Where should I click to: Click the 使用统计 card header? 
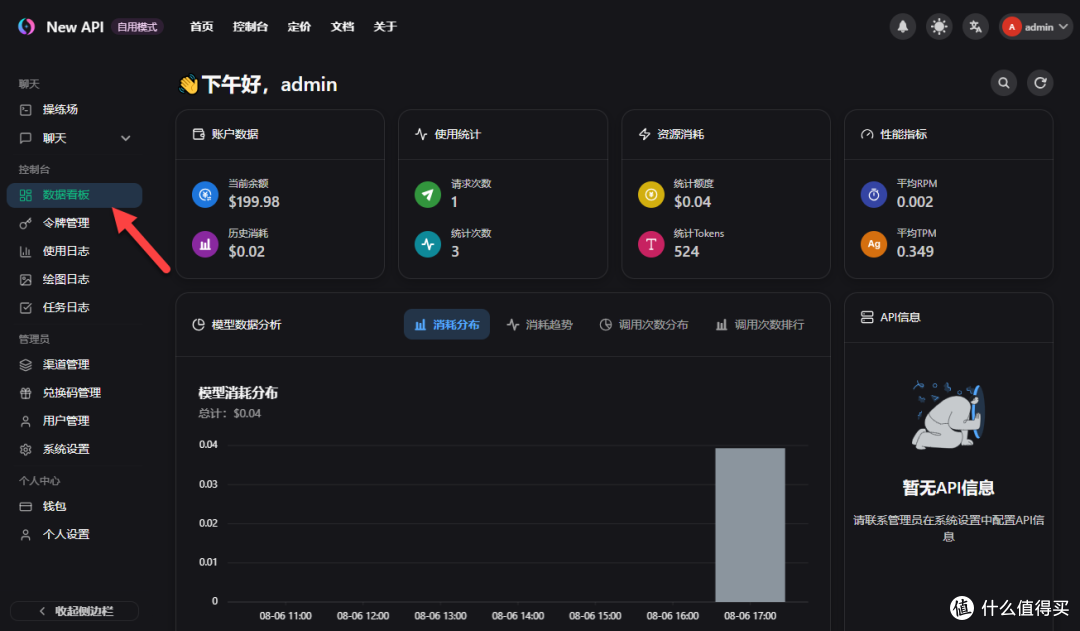tap(503, 134)
